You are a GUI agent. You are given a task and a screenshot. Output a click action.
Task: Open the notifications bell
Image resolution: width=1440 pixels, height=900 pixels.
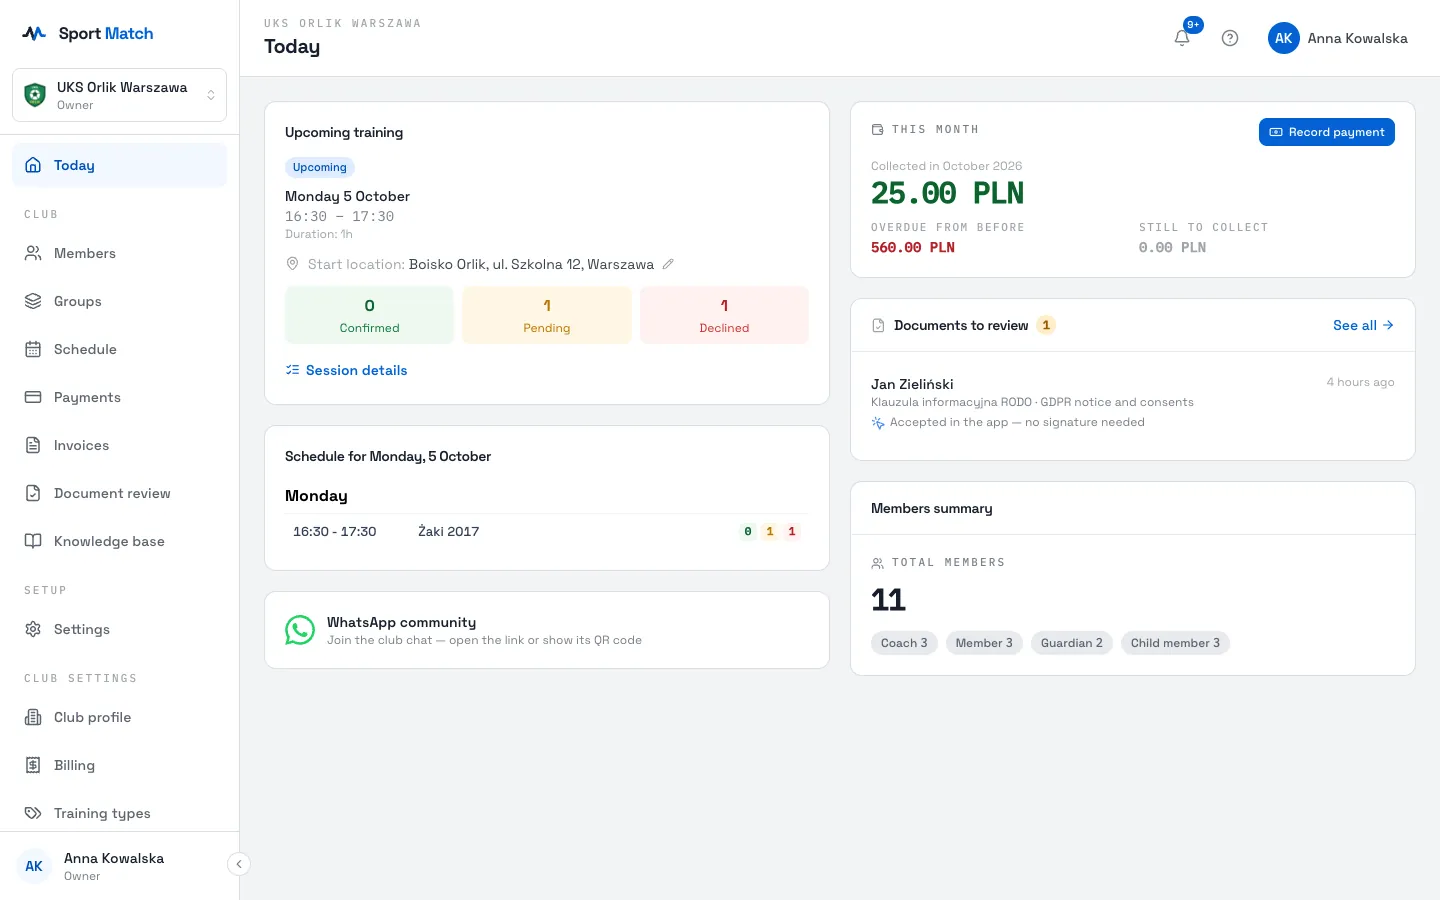[x=1182, y=38]
